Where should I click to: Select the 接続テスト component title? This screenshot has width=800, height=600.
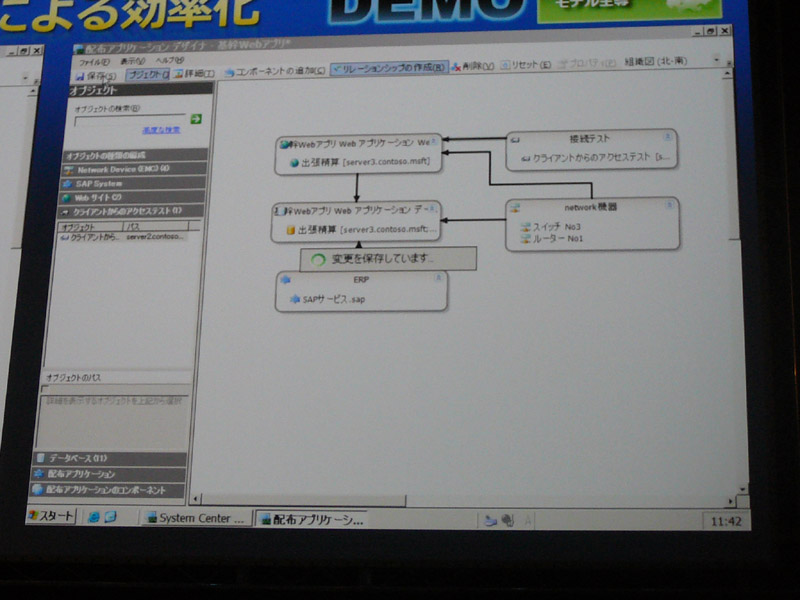589,138
